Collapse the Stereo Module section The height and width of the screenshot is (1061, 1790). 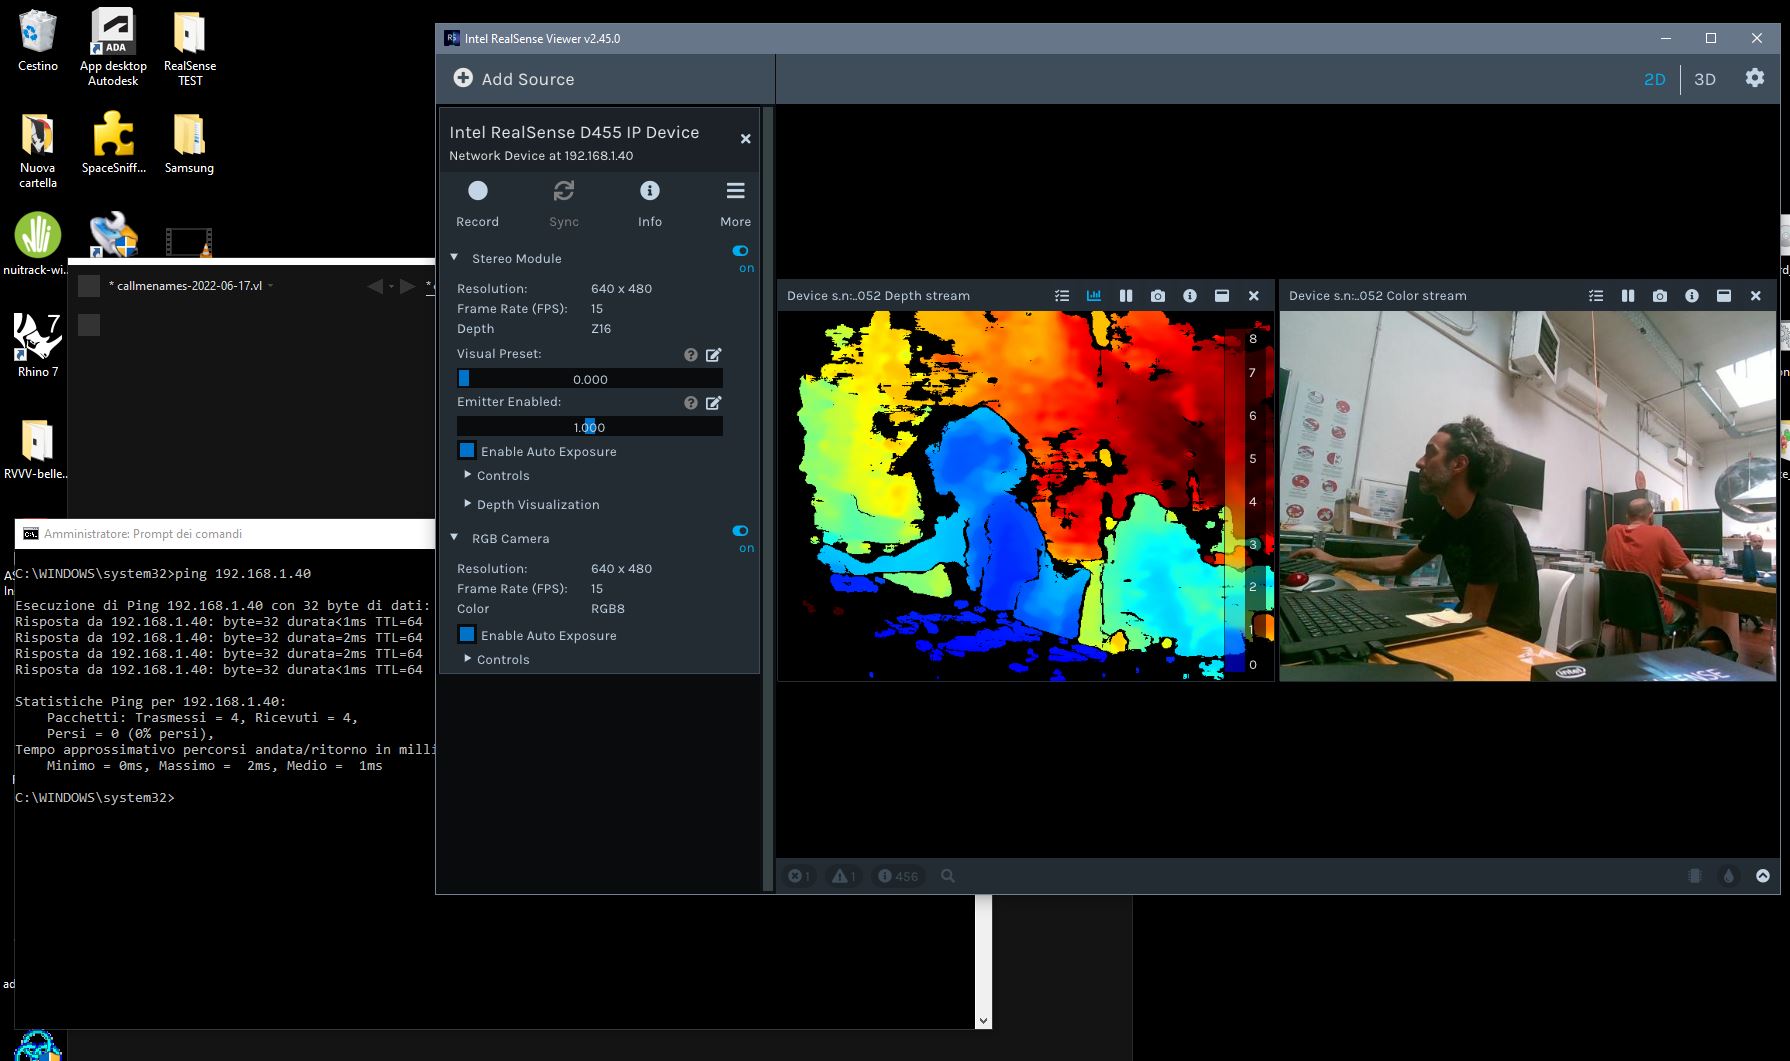click(x=454, y=258)
